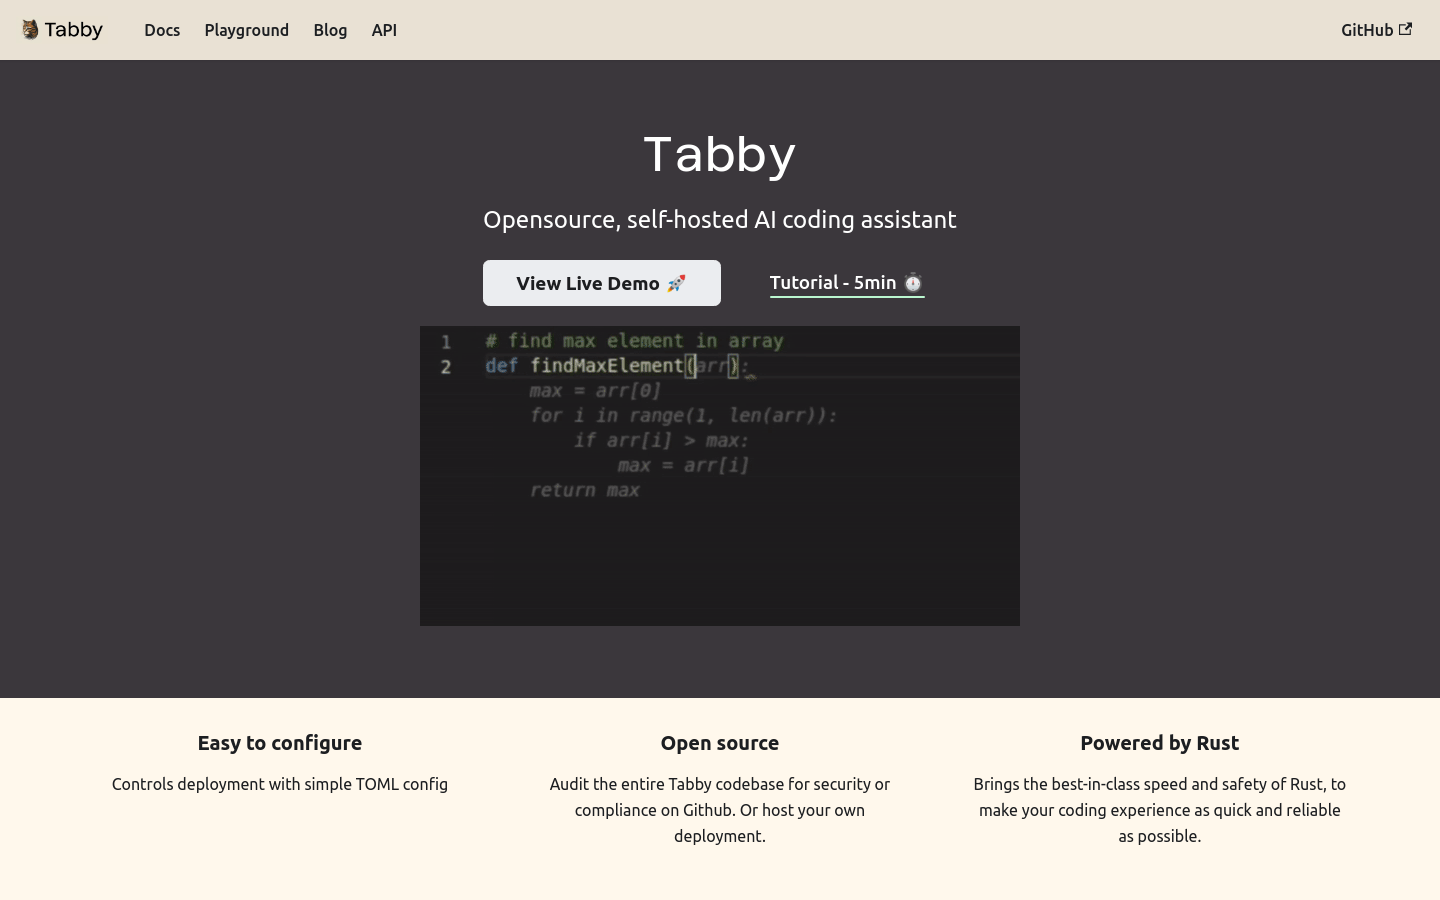This screenshot has width=1440, height=900.
Task: Click the Tabby brand name in navbar
Action: 73,30
